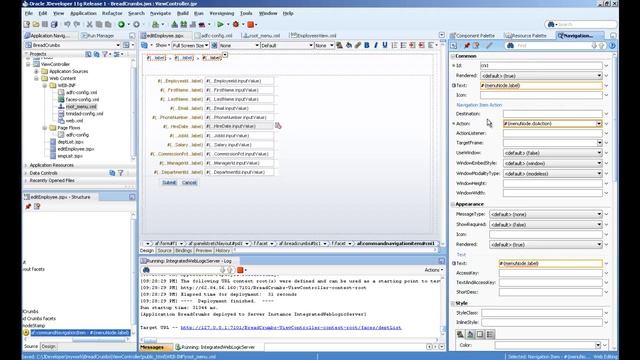Collapse the Common section in Property Inspector

[x=453, y=56]
